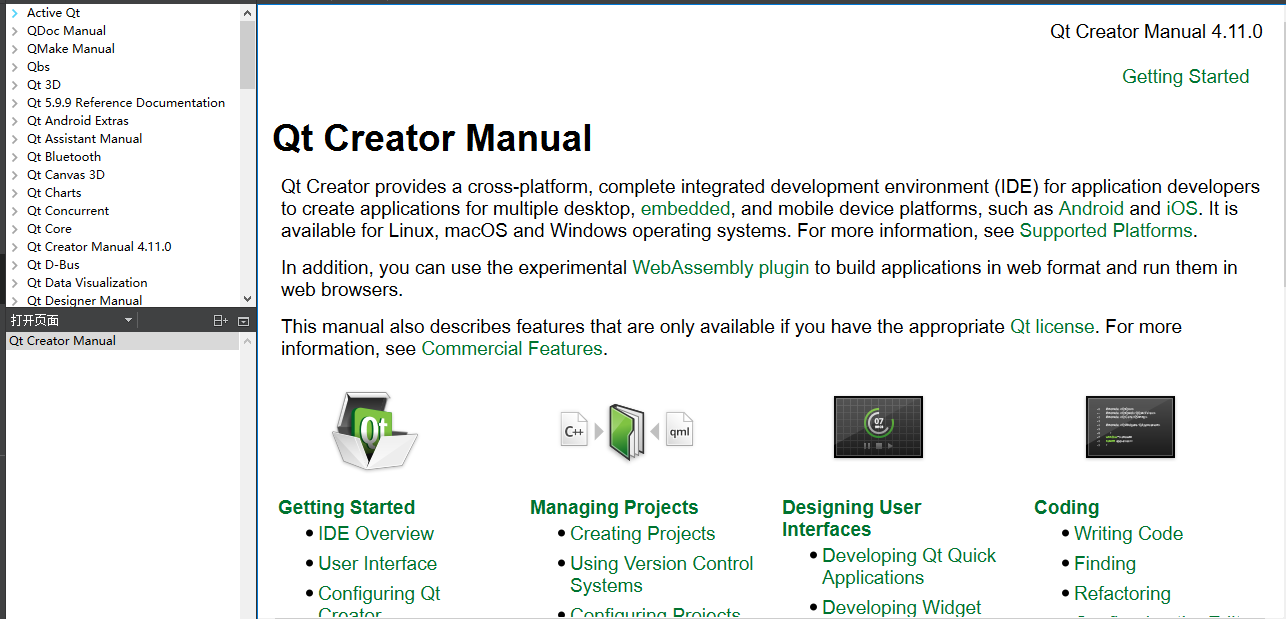Open Designing User Interfaces heading link
The image size is (1286, 619).
(852, 519)
